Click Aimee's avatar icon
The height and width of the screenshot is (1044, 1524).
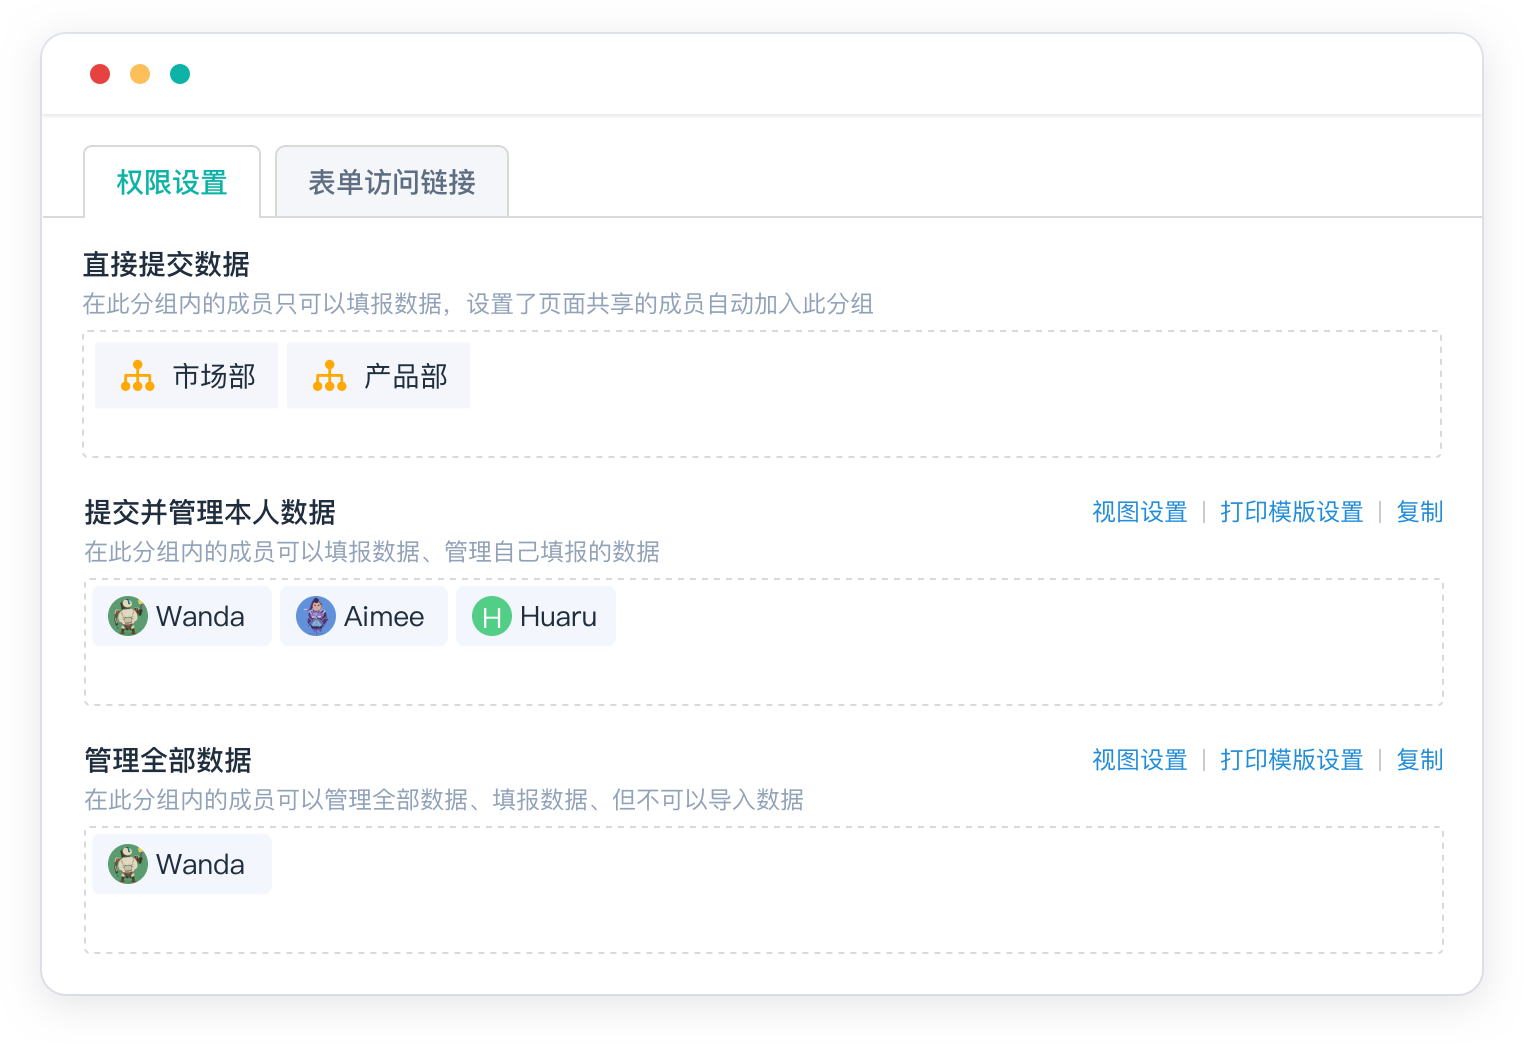[316, 616]
